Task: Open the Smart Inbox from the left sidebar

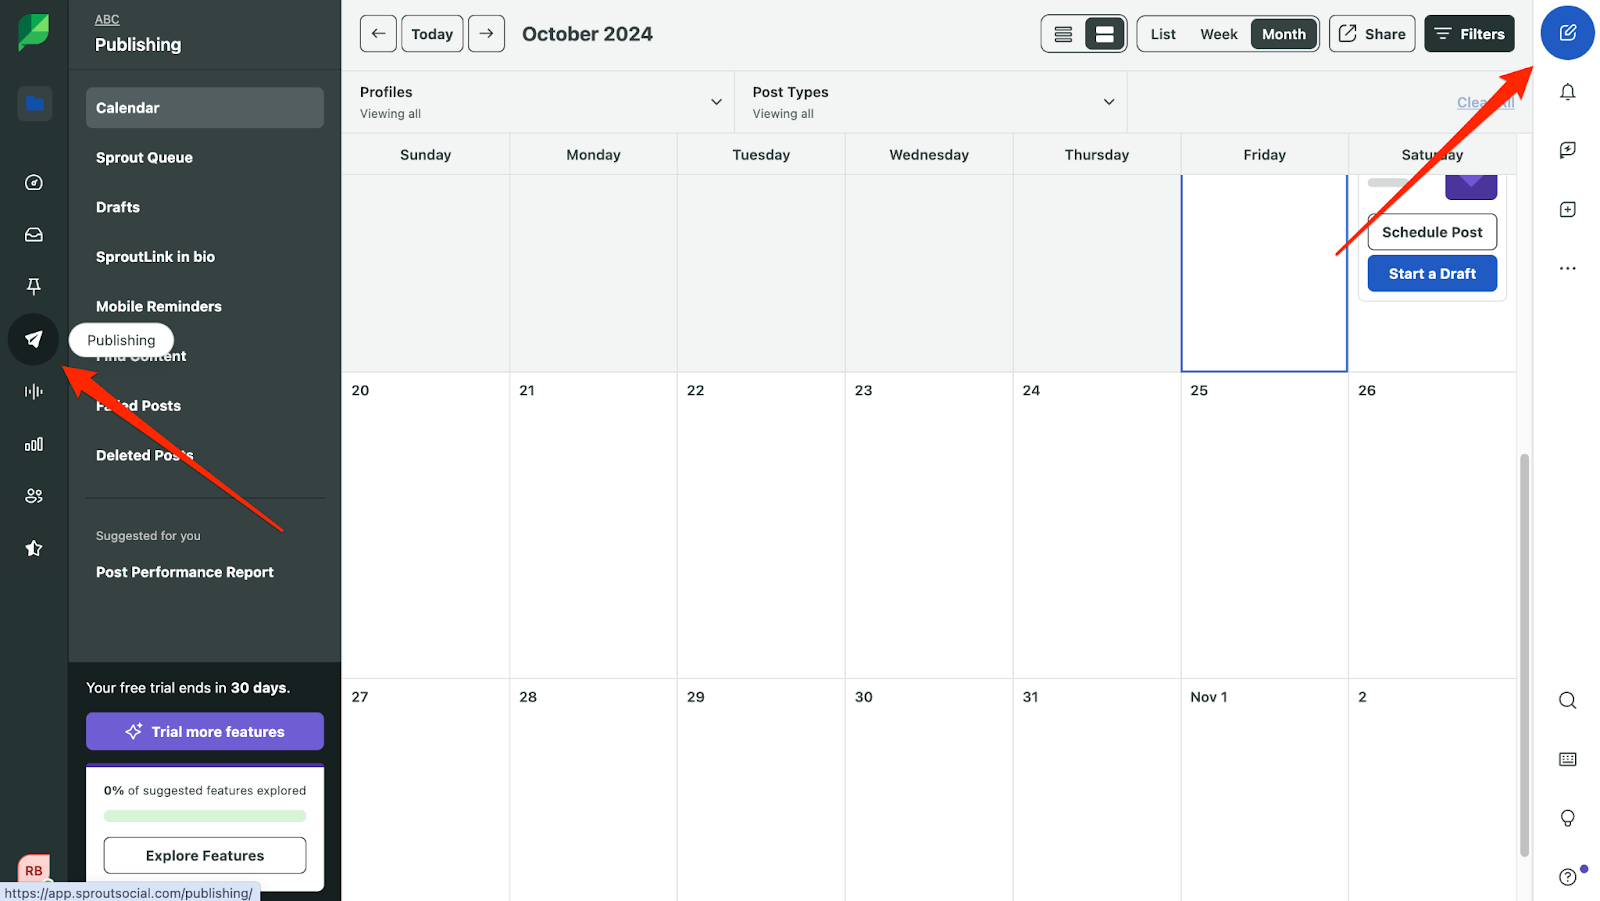Action: (x=33, y=235)
